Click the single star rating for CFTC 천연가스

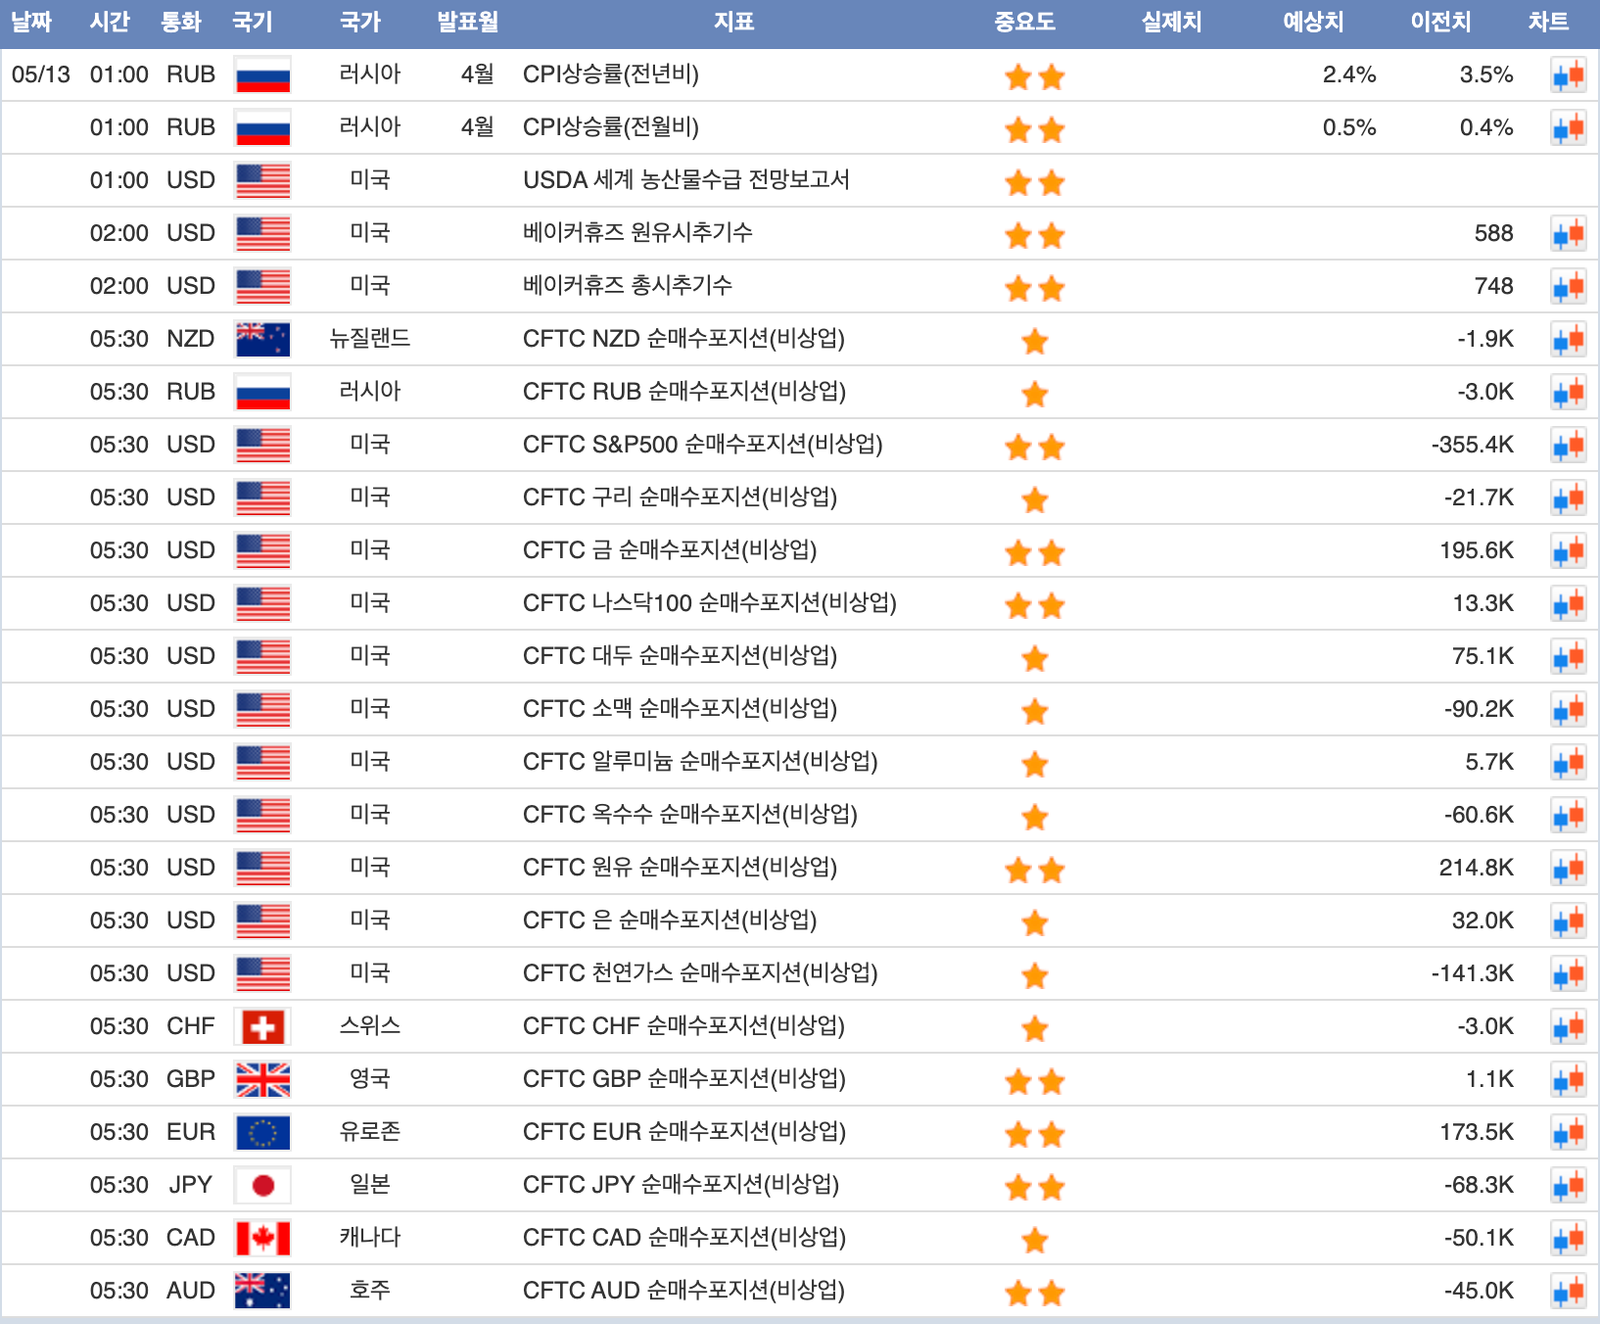click(x=1034, y=975)
